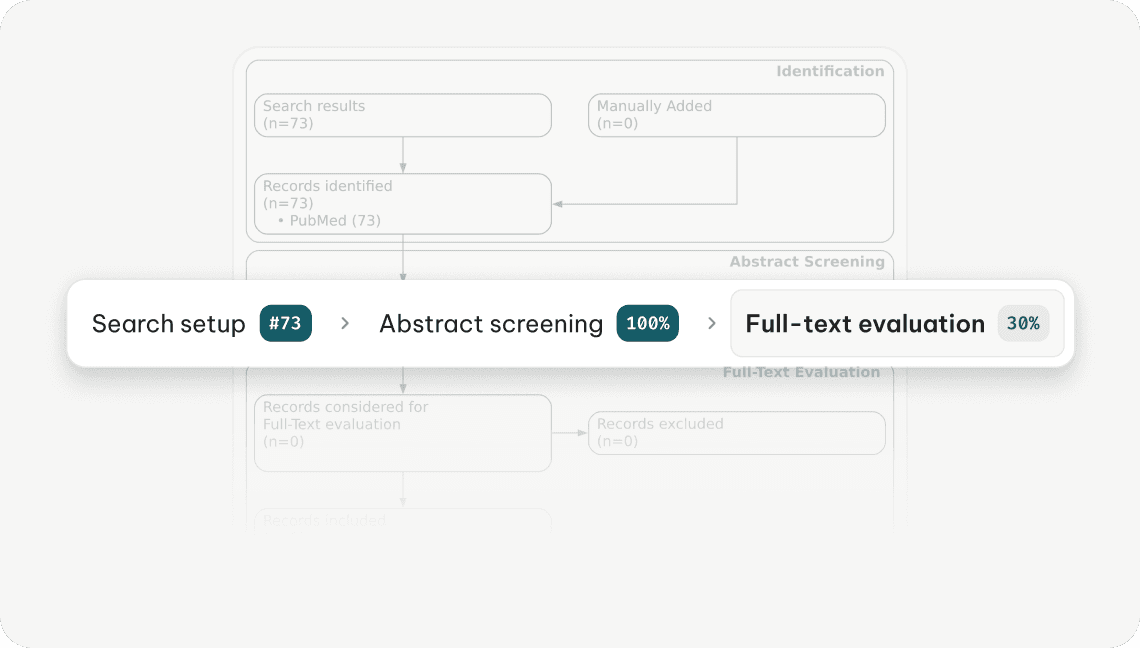
Task: Click chevron between Search setup and Abstract screening
Action: pos(345,324)
